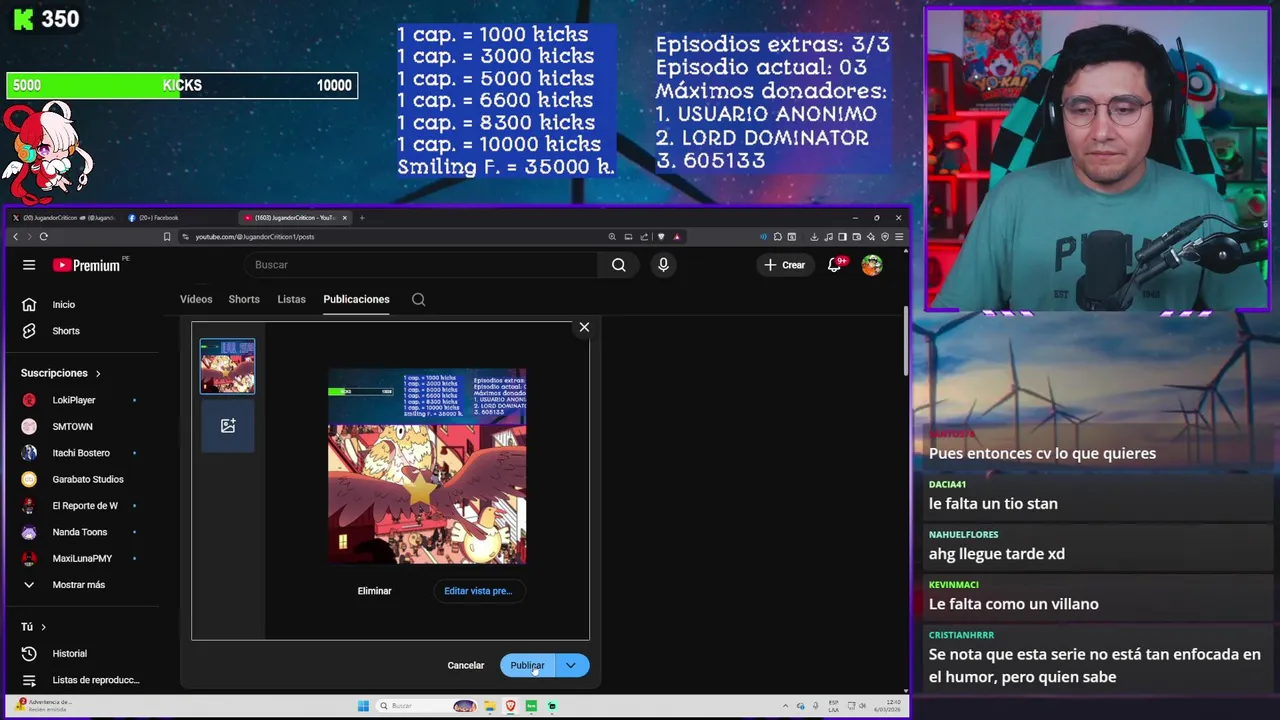
Task: Click the Publicar button
Action: (x=527, y=665)
